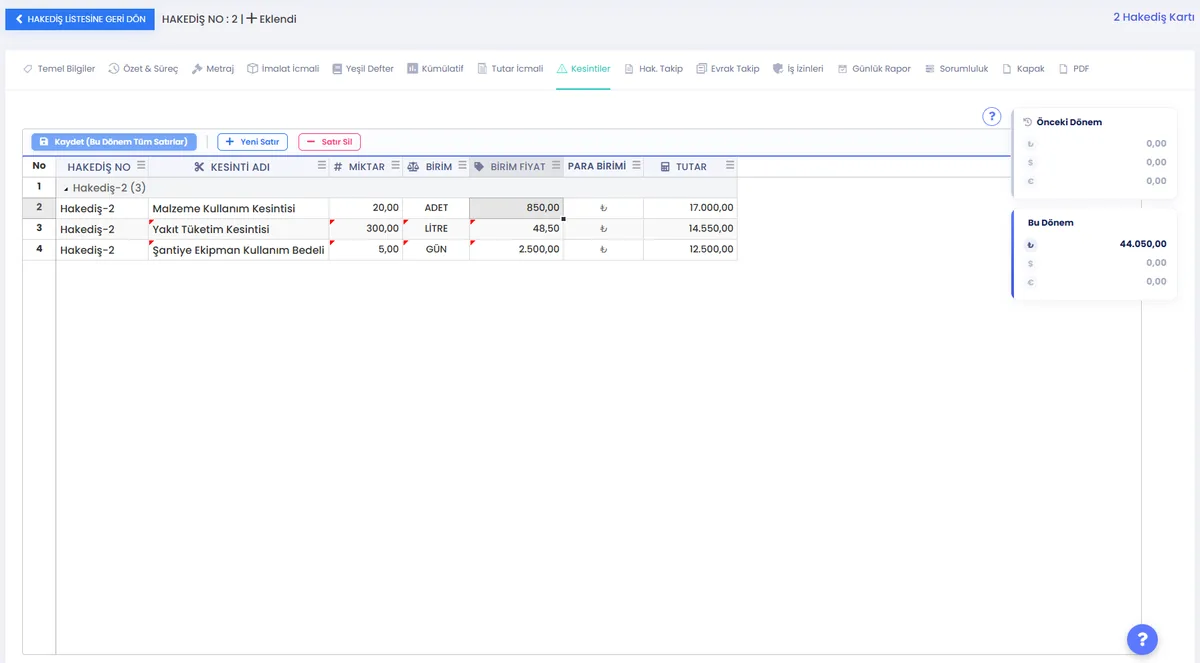The width and height of the screenshot is (1200, 663).
Task: Collapse the Hakediş-2 (3) group row
Action: point(66,188)
